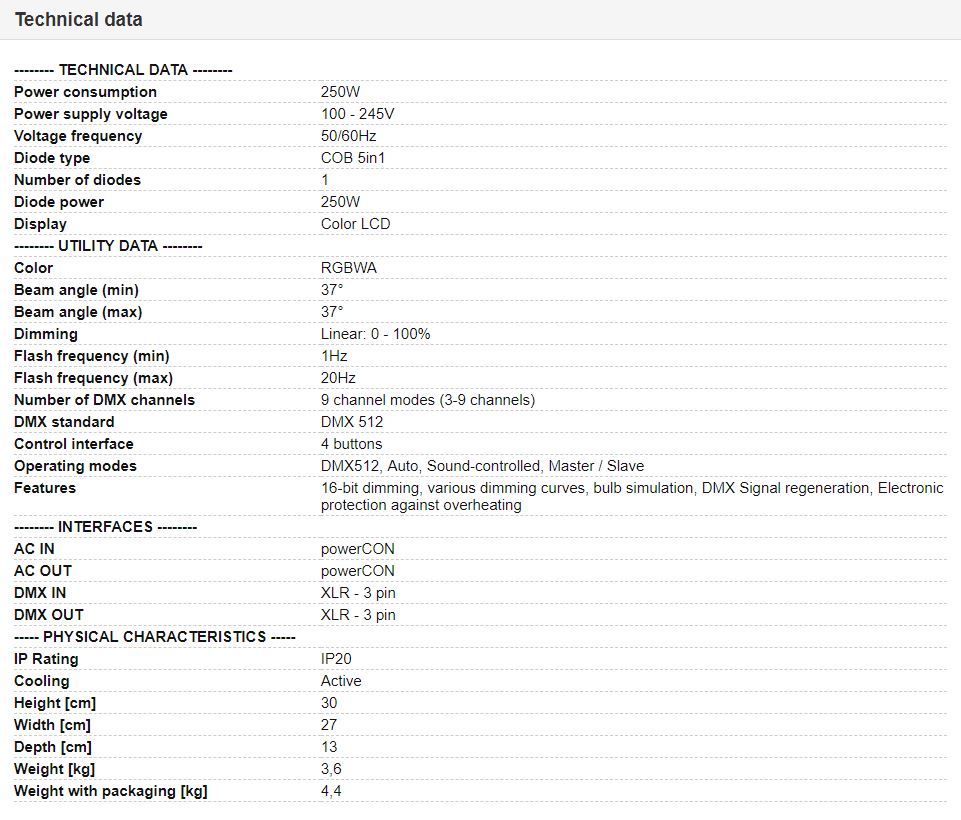Image resolution: width=961 pixels, height=820 pixels.
Task: Click the '20Hz' flash frequency value
Action: point(338,378)
